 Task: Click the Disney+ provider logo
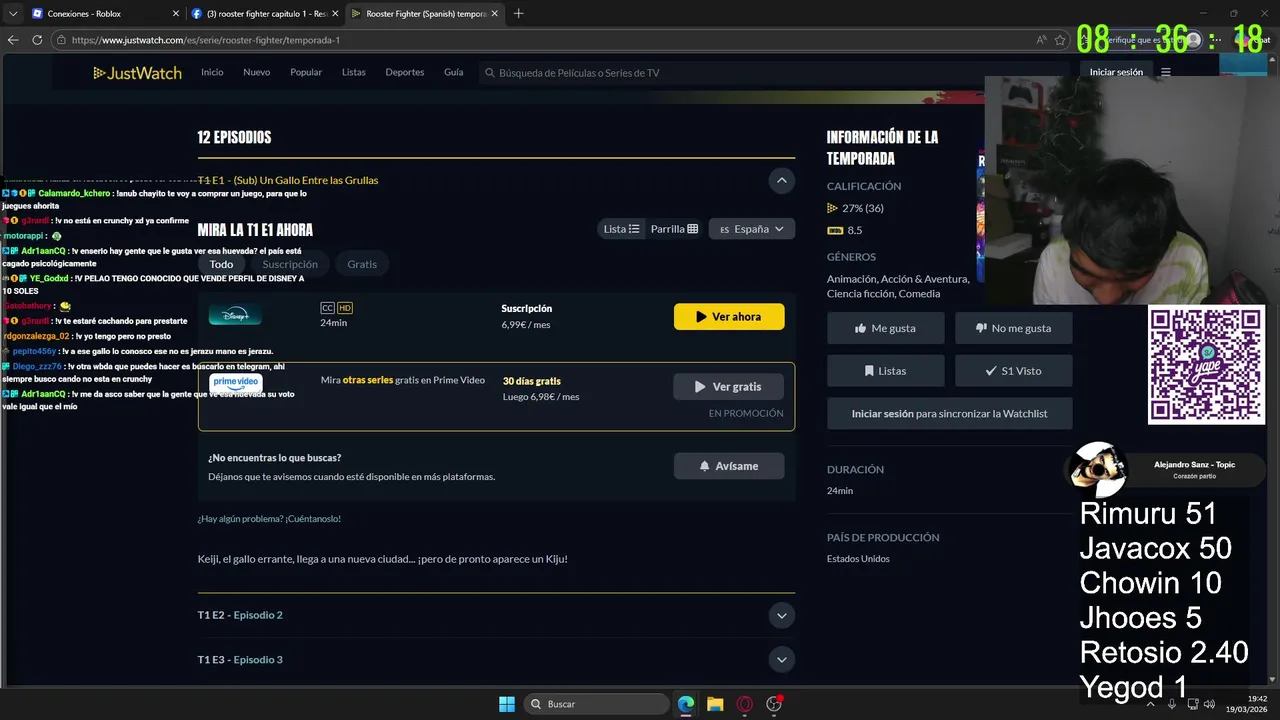(x=235, y=315)
